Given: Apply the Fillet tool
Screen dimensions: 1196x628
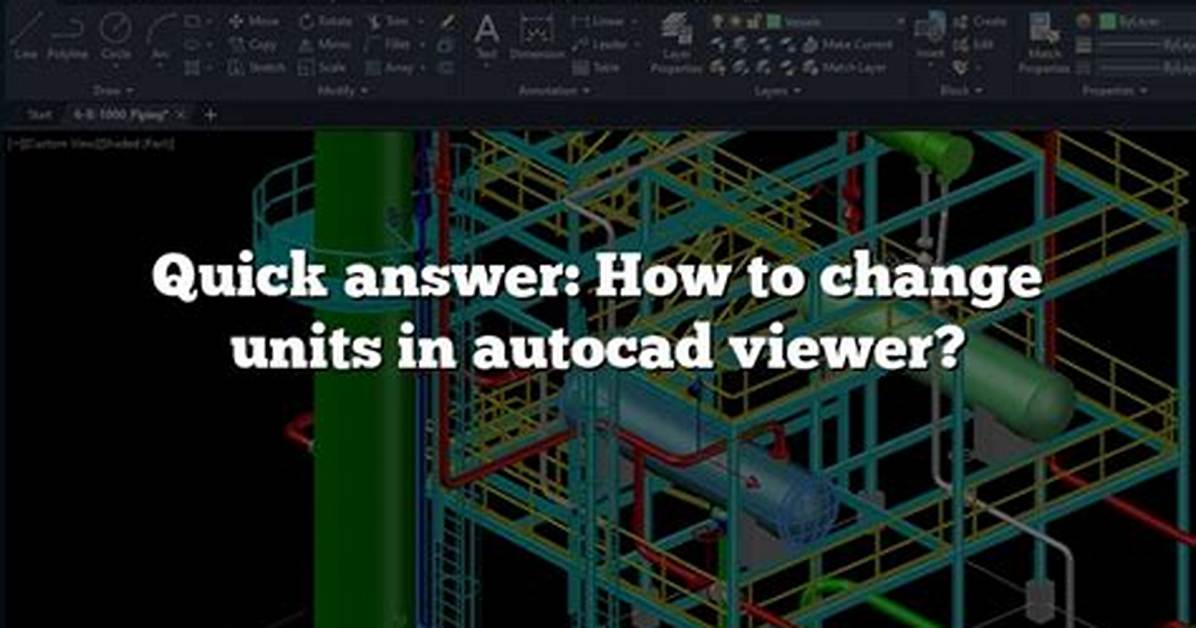Looking at the screenshot, I should coord(390,45).
